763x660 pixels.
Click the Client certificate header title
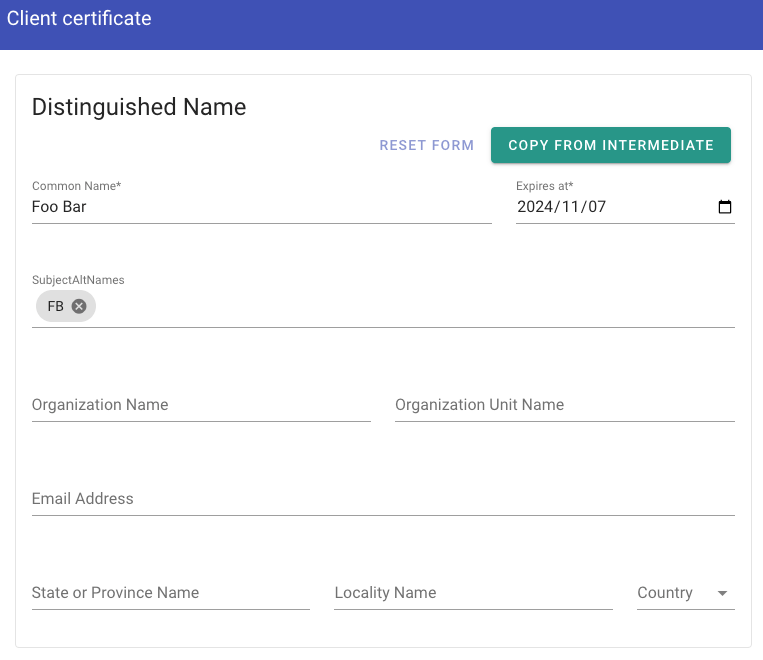pos(79,18)
